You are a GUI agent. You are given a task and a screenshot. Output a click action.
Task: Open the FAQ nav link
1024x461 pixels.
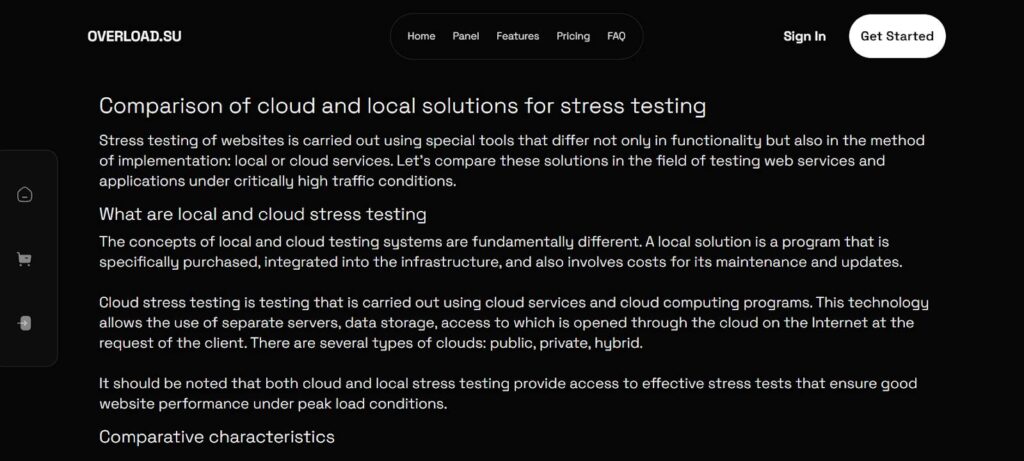pyautogui.click(x=616, y=37)
